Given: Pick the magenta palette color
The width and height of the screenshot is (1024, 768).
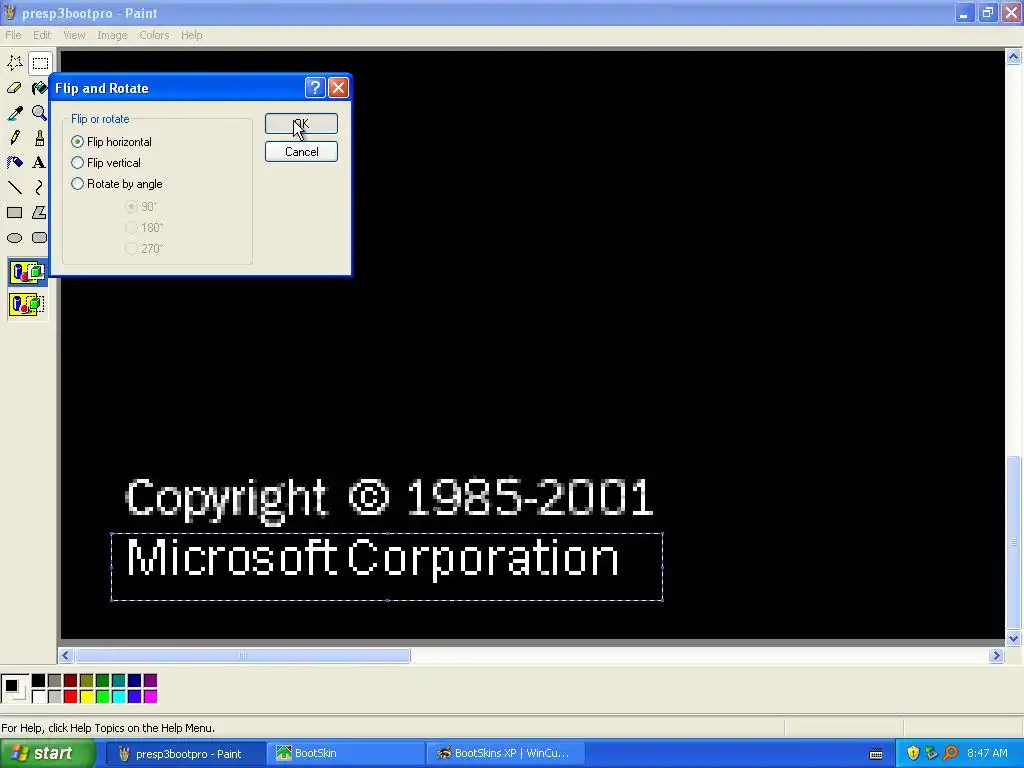Looking at the screenshot, I should [x=150, y=697].
